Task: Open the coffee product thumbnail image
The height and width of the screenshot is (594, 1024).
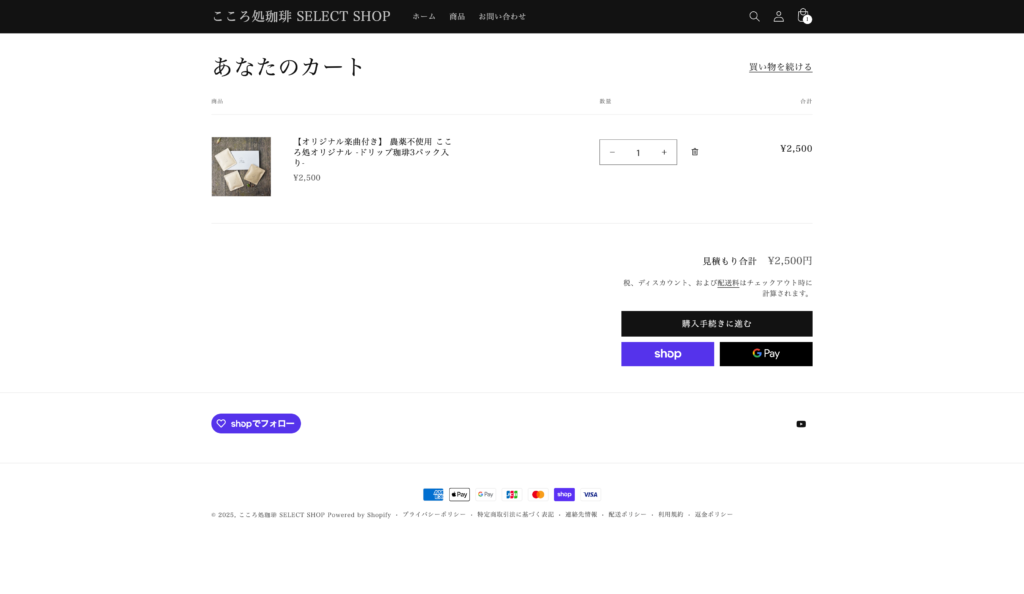Action: (241, 166)
